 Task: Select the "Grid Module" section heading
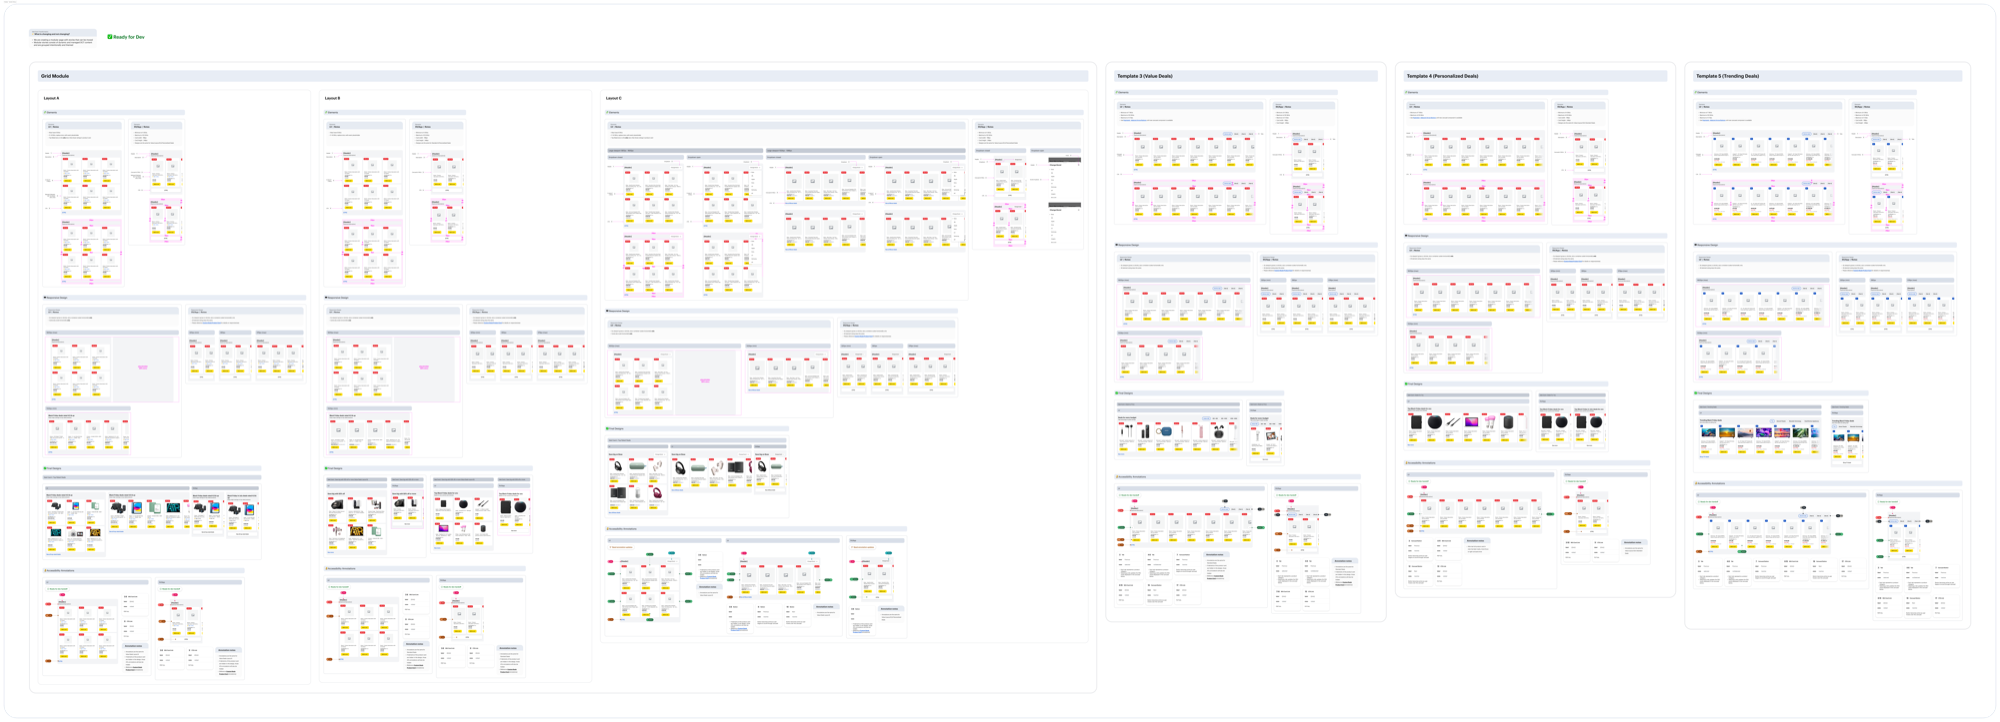coord(55,76)
